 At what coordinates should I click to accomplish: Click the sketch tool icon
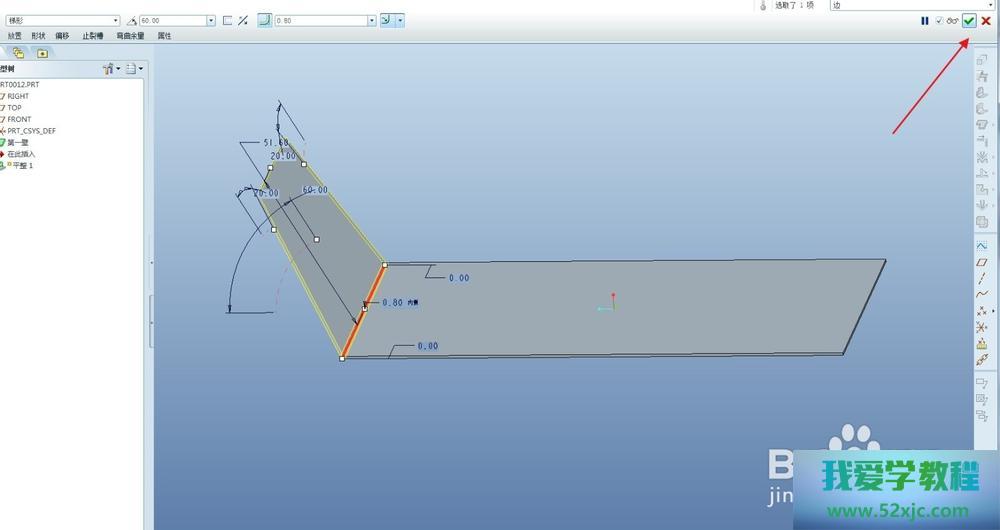point(982,245)
